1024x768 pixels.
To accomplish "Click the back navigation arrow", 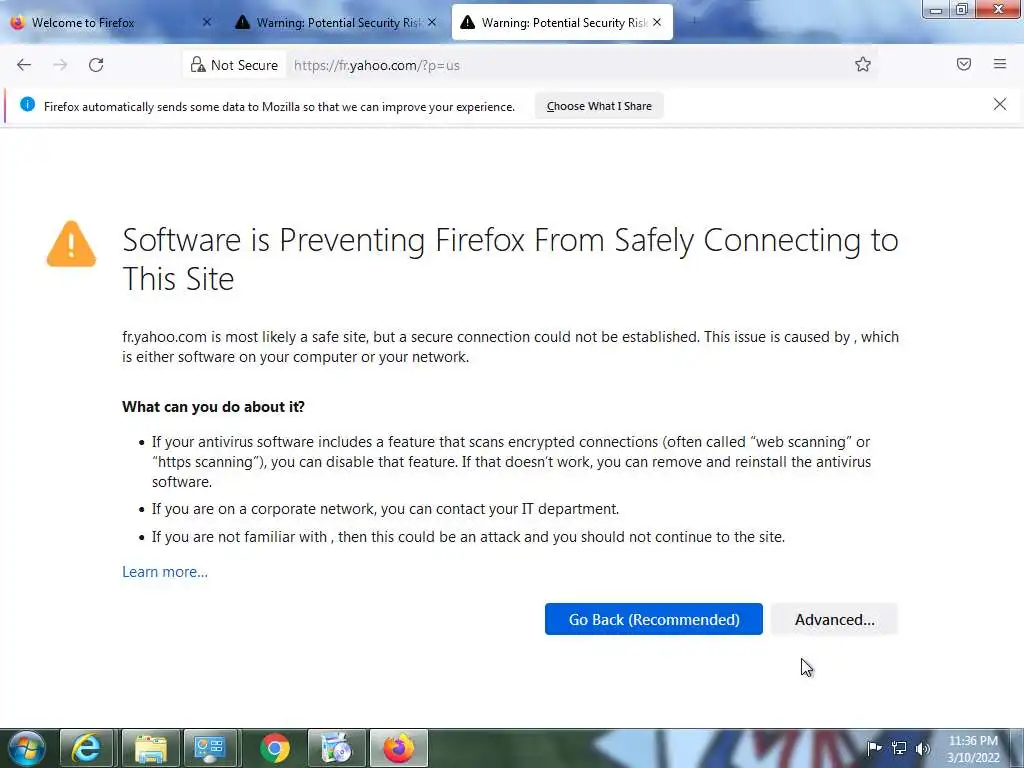I will pos(24,65).
